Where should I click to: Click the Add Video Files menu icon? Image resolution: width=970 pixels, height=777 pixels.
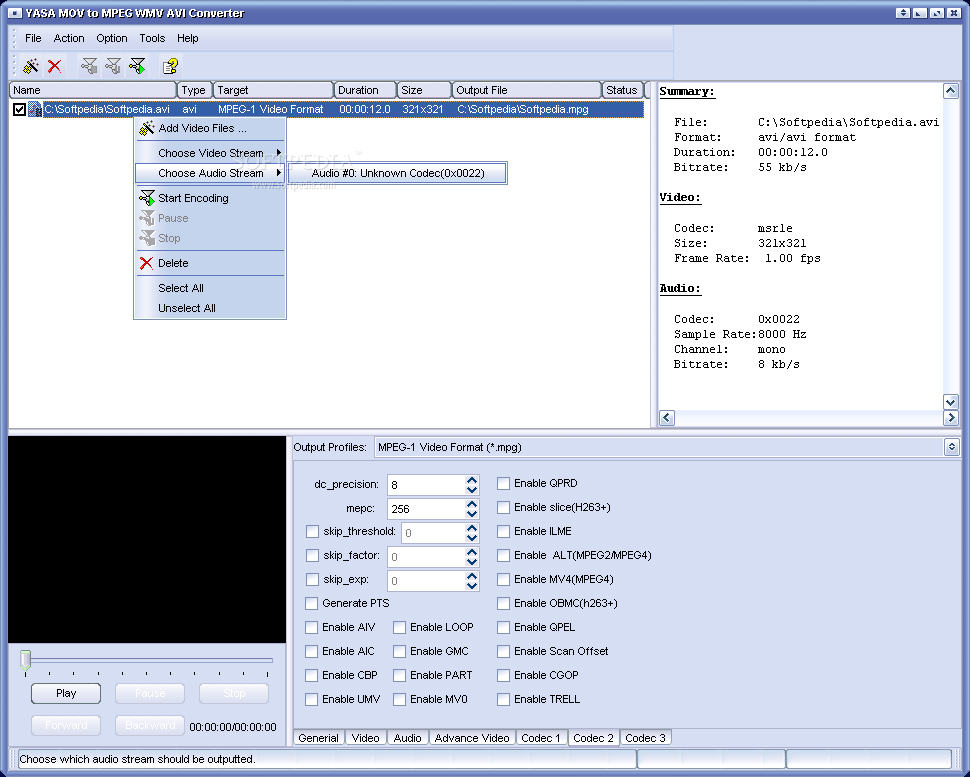pos(147,128)
